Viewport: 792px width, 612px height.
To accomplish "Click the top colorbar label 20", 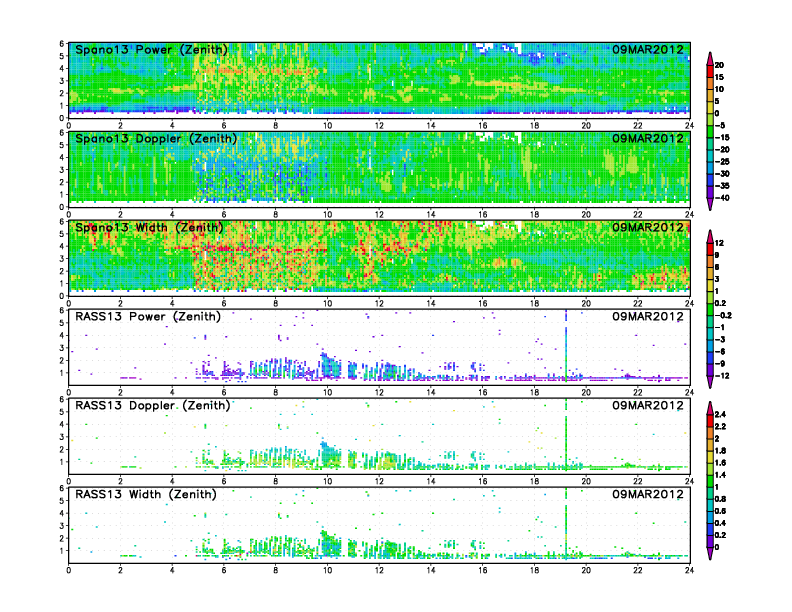I will pos(719,65).
